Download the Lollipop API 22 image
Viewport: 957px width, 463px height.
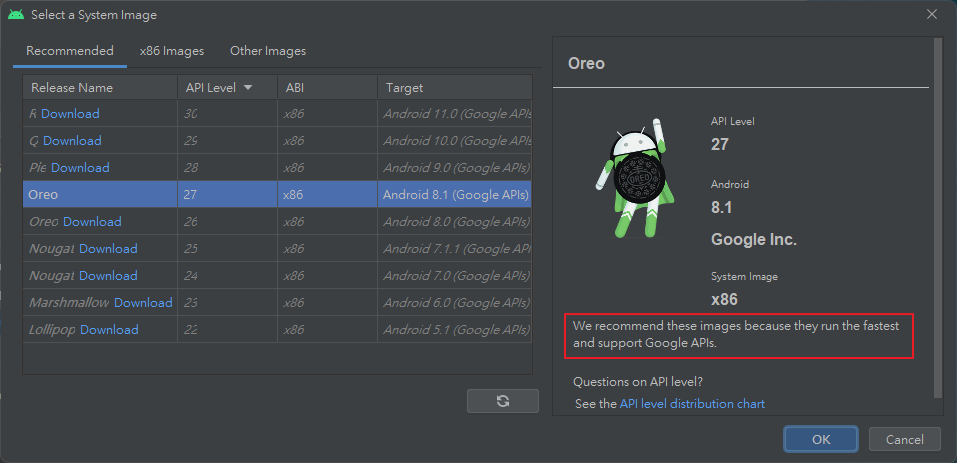[x=109, y=329]
